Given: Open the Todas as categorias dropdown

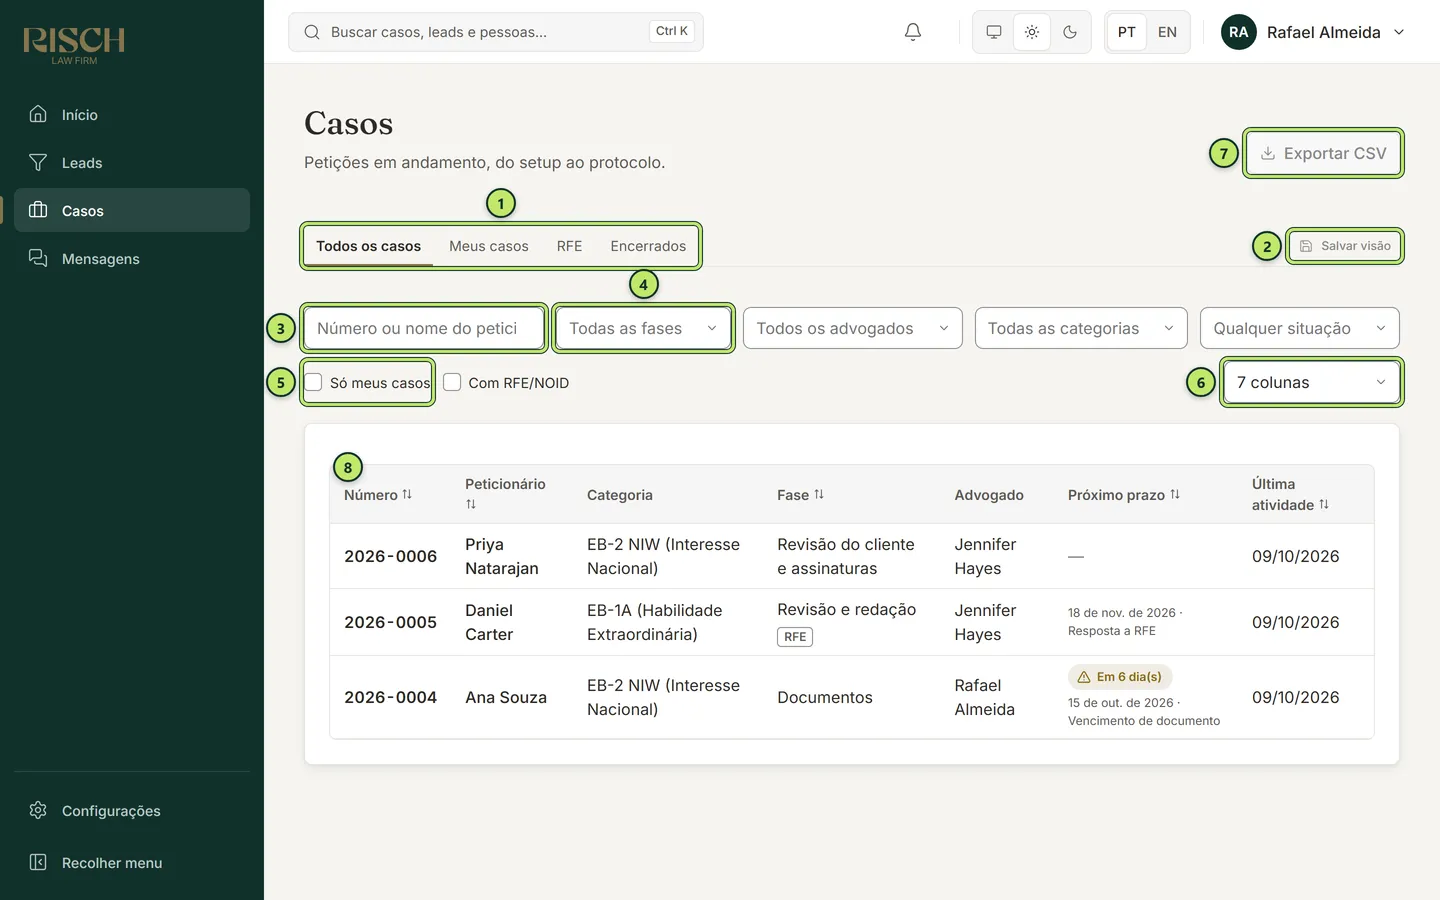Looking at the screenshot, I should click(1081, 328).
